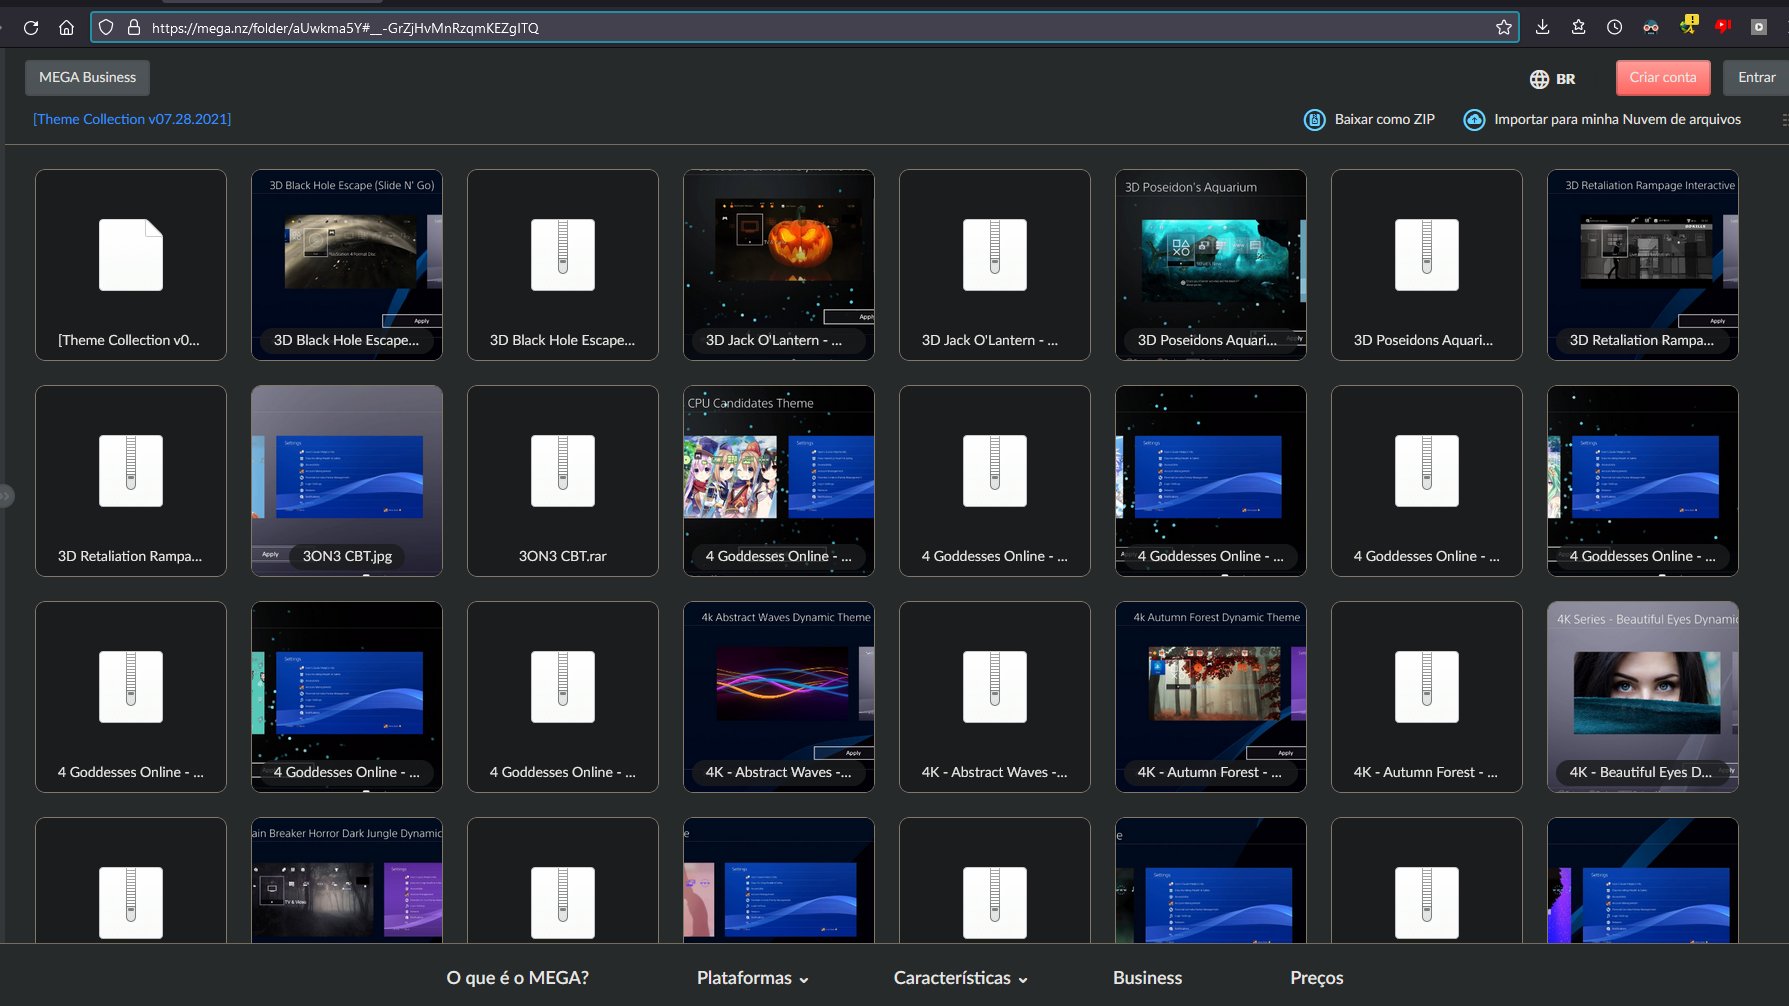
Task: Click the mask-shaped extension icon in toolbar
Action: [x=1651, y=28]
